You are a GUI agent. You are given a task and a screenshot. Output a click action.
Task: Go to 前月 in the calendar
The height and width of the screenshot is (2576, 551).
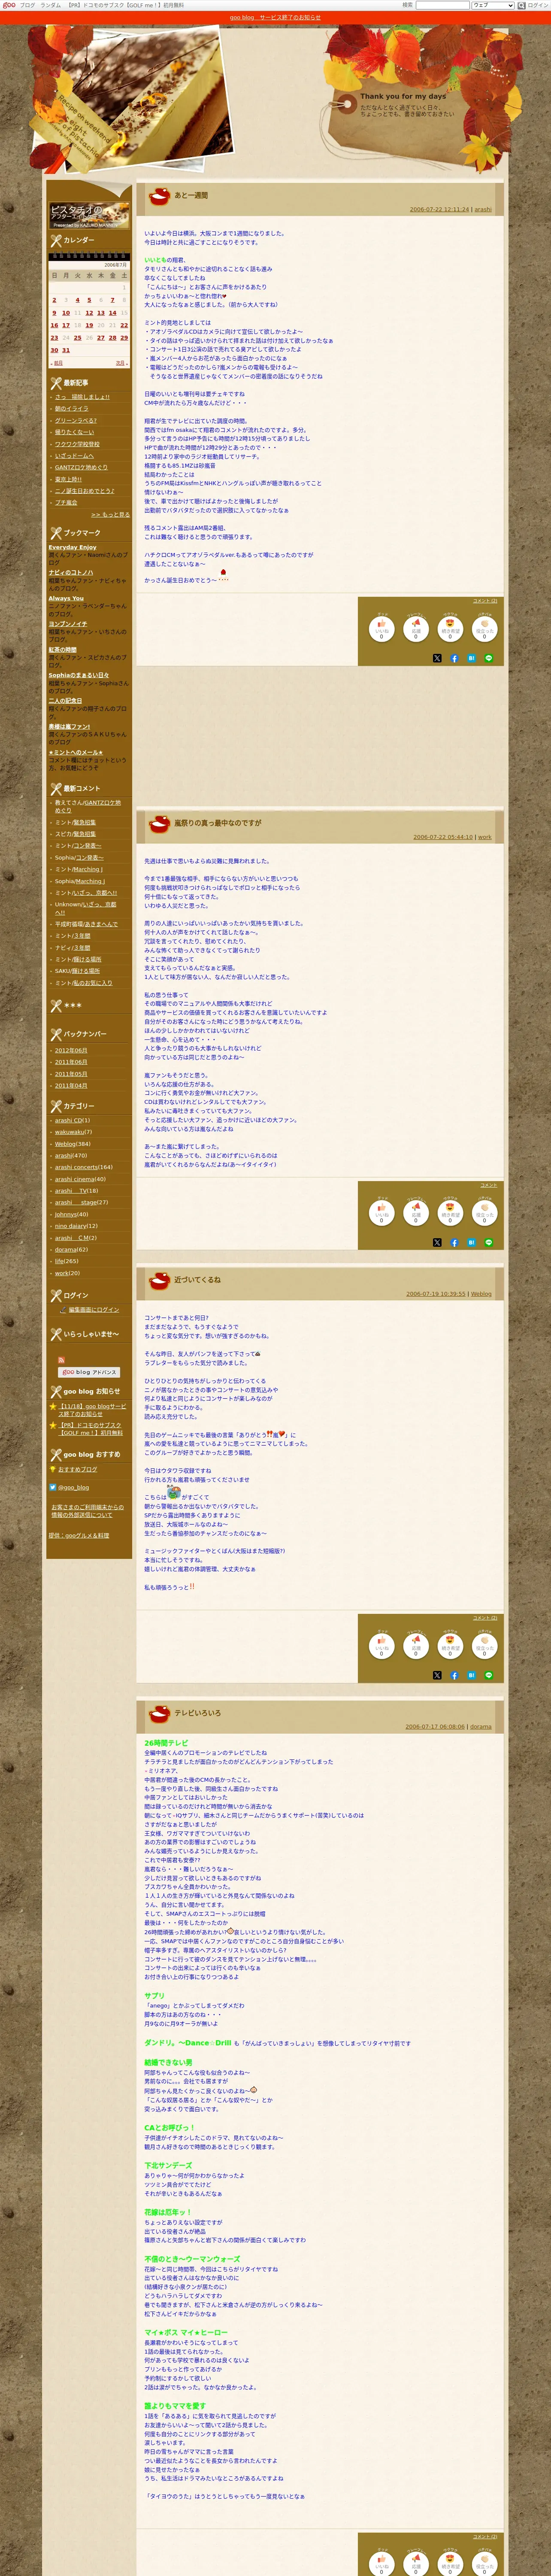coord(57,363)
